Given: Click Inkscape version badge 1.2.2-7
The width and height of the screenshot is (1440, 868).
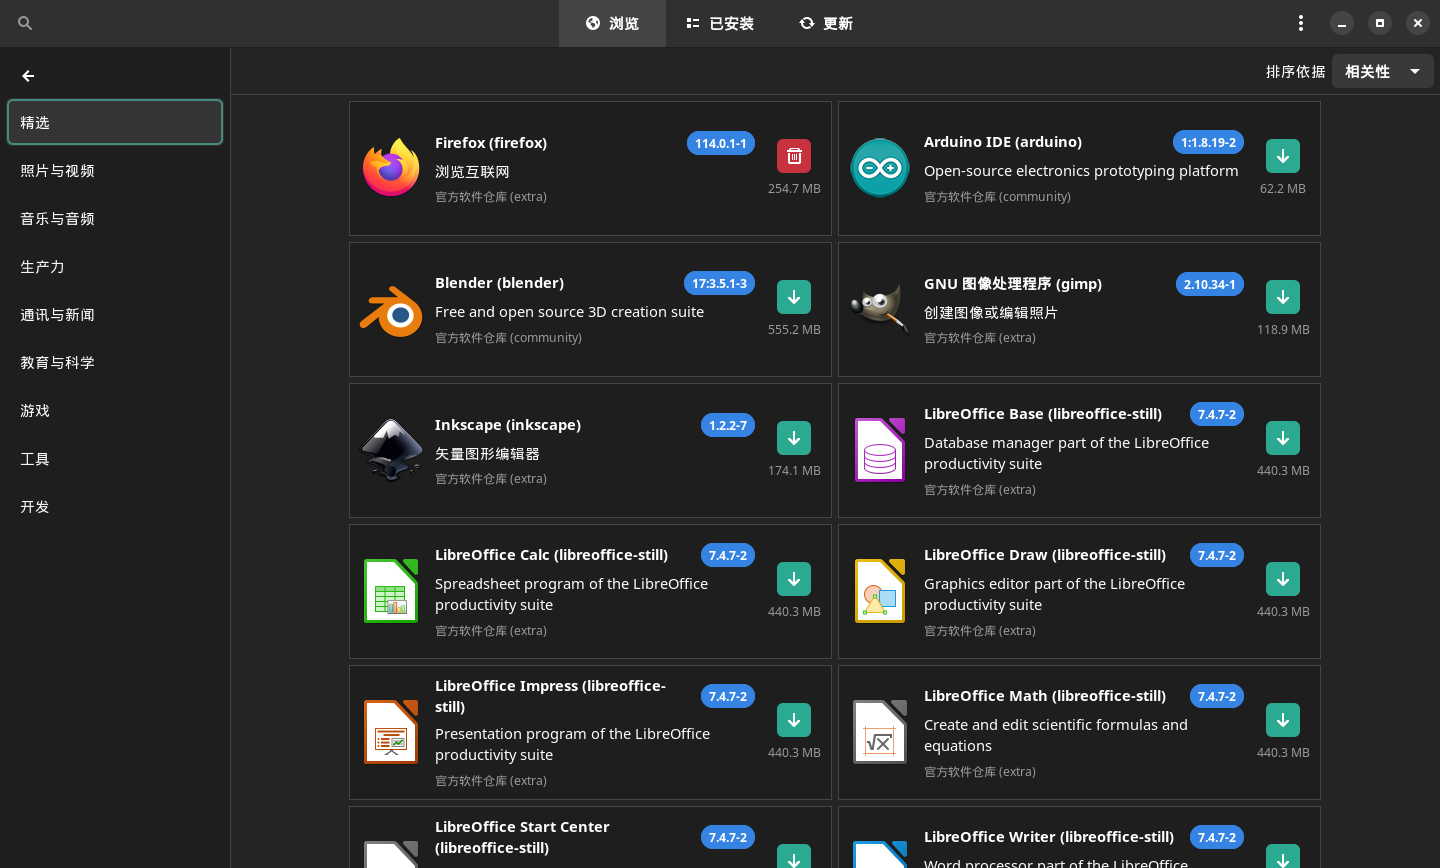Looking at the screenshot, I should (x=728, y=425).
